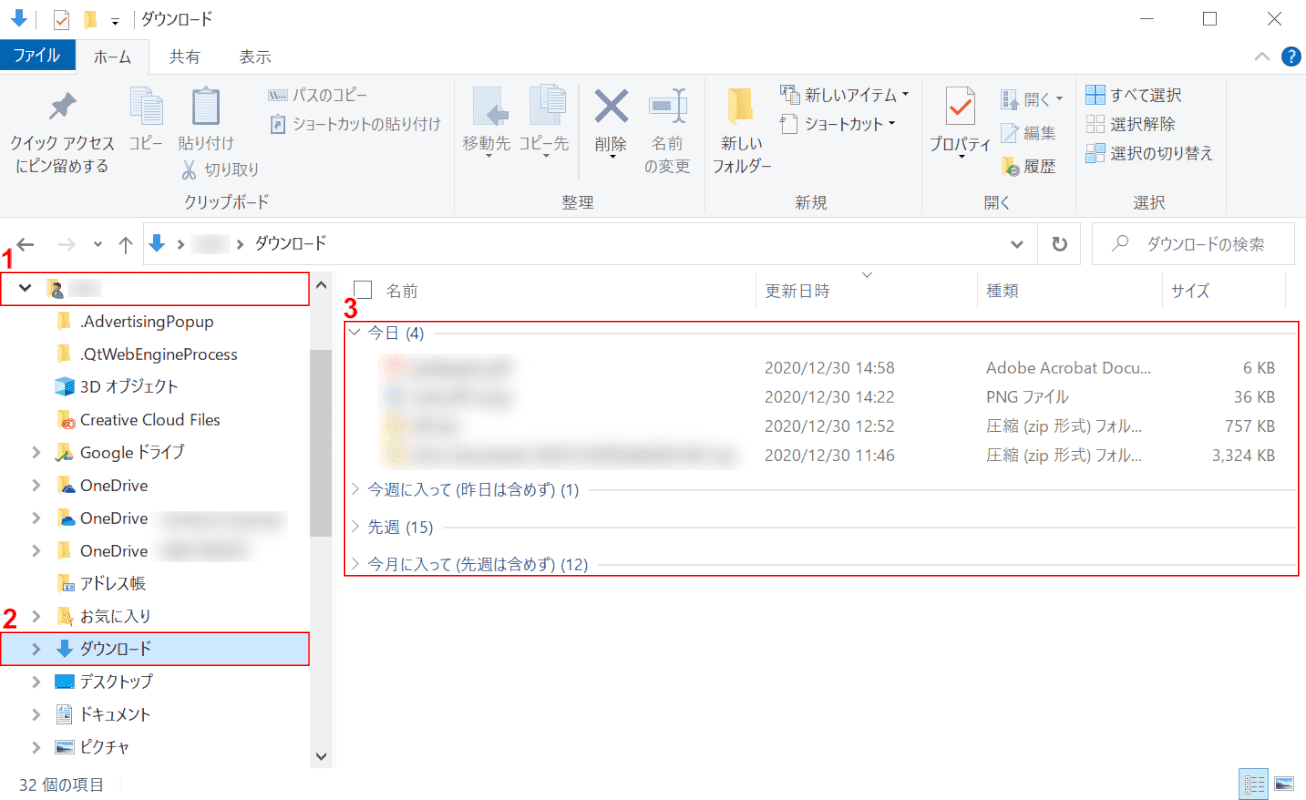Image resolution: width=1306 pixels, height=800 pixels.
Task: Open the 開く dropdown in ribbon
Action: coord(1032,99)
